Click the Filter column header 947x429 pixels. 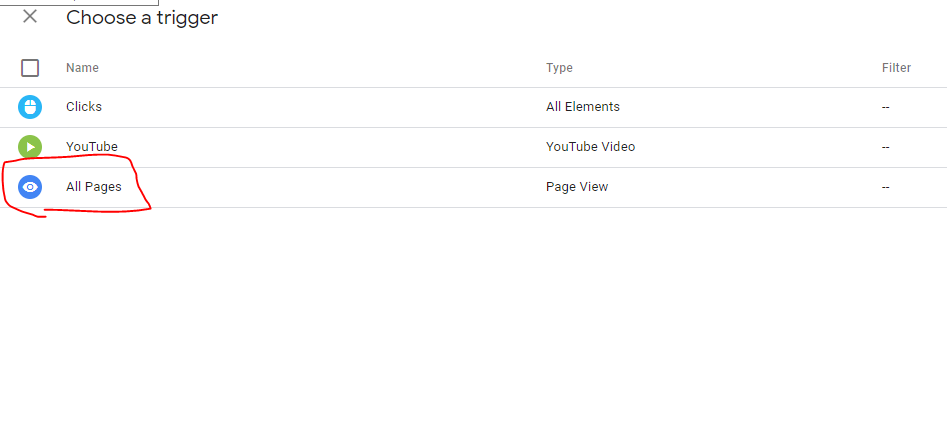[x=896, y=68]
